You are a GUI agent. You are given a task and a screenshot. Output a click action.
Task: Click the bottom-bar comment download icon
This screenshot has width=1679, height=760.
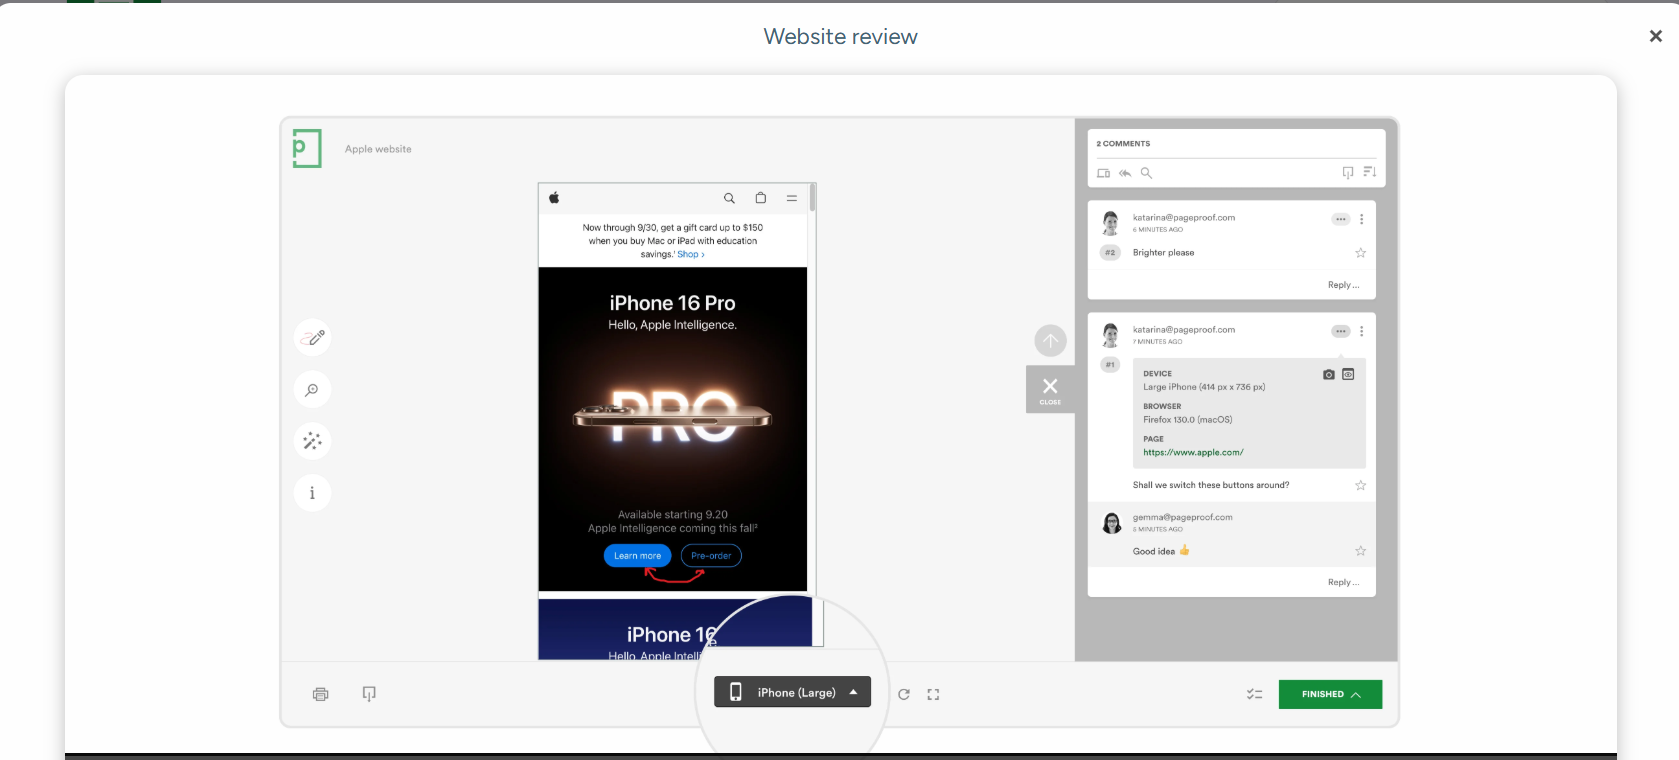click(x=369, y=694)
